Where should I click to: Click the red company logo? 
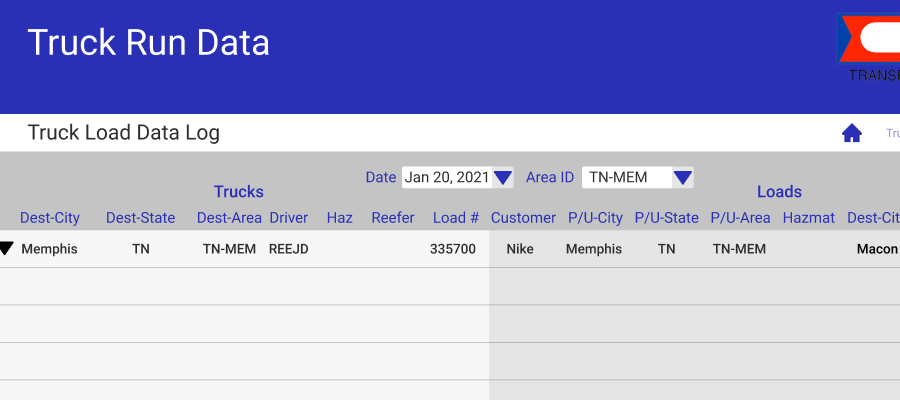869,38
